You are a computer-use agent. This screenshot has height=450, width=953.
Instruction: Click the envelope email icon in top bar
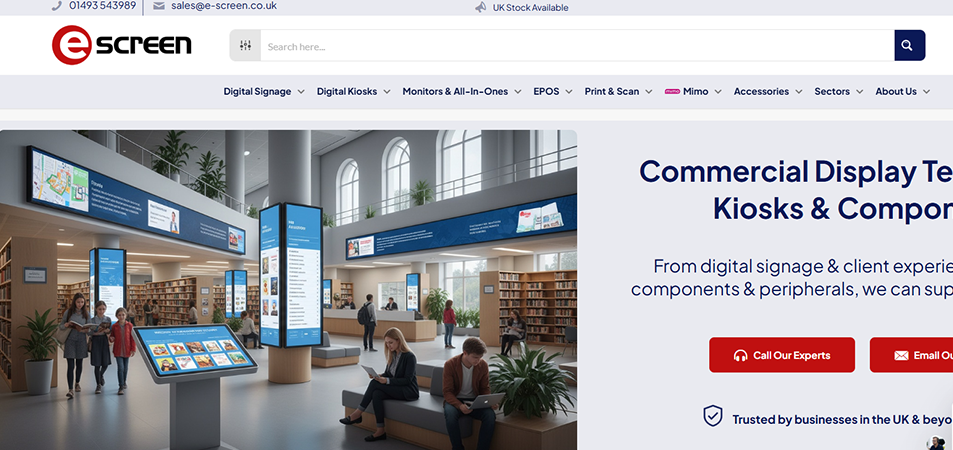[x=159, y=5]
